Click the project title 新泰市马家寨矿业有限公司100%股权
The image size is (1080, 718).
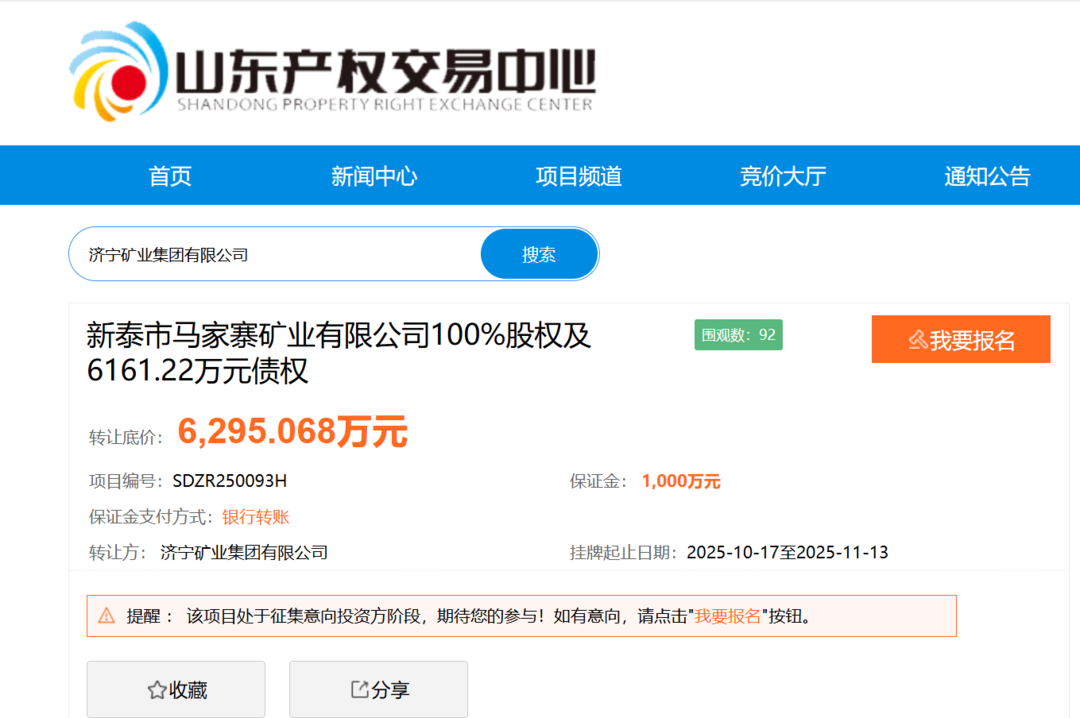(x=339, y=336)
